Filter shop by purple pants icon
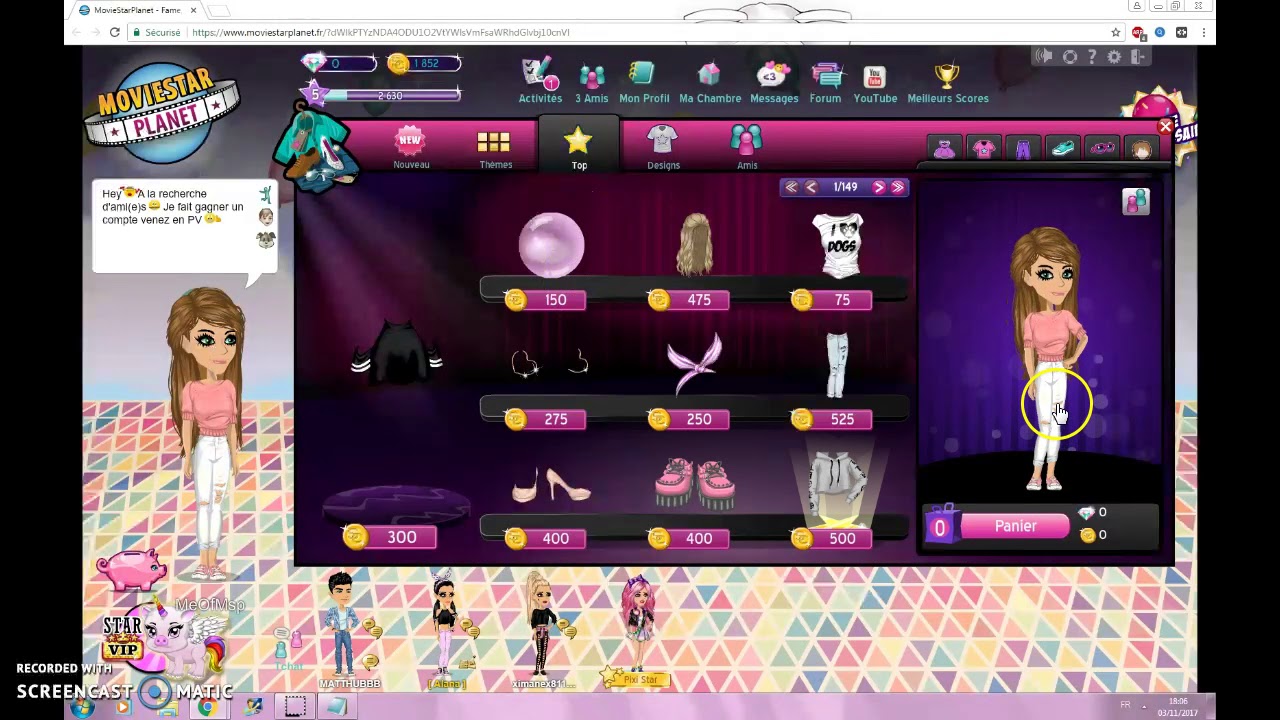 pos(1023,149)
